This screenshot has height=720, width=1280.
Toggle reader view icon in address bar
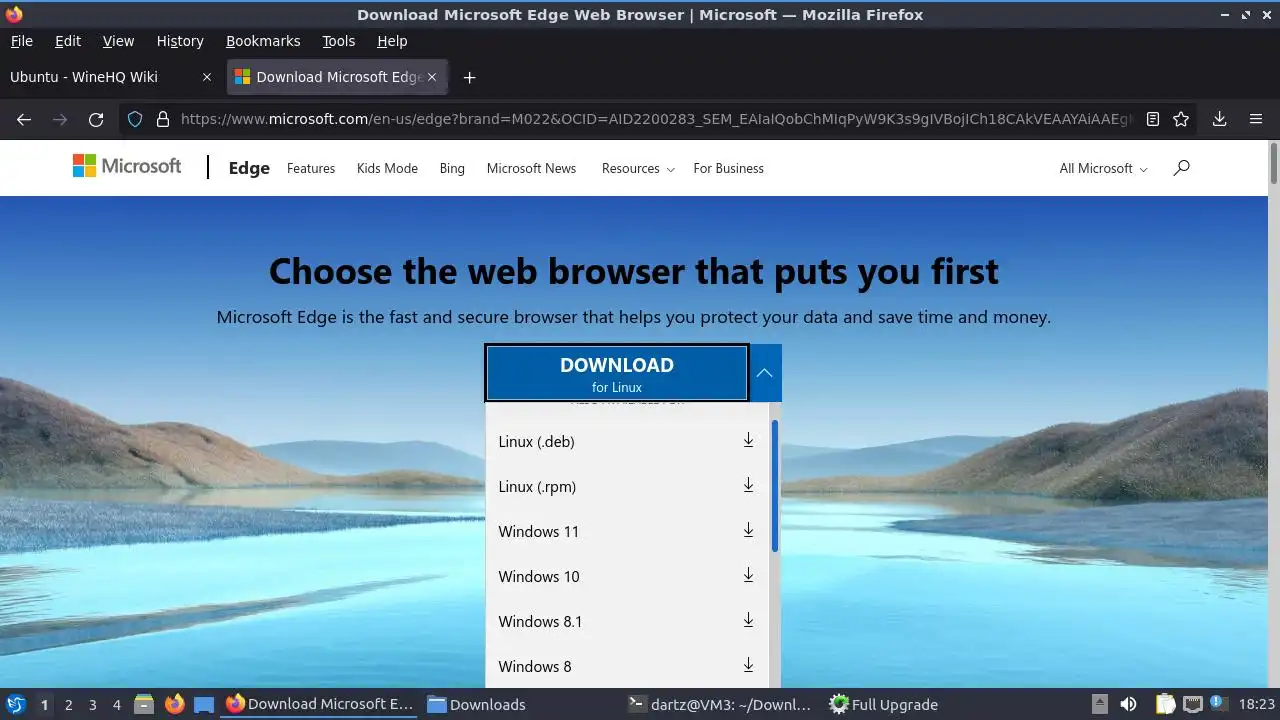(1153, 119)
